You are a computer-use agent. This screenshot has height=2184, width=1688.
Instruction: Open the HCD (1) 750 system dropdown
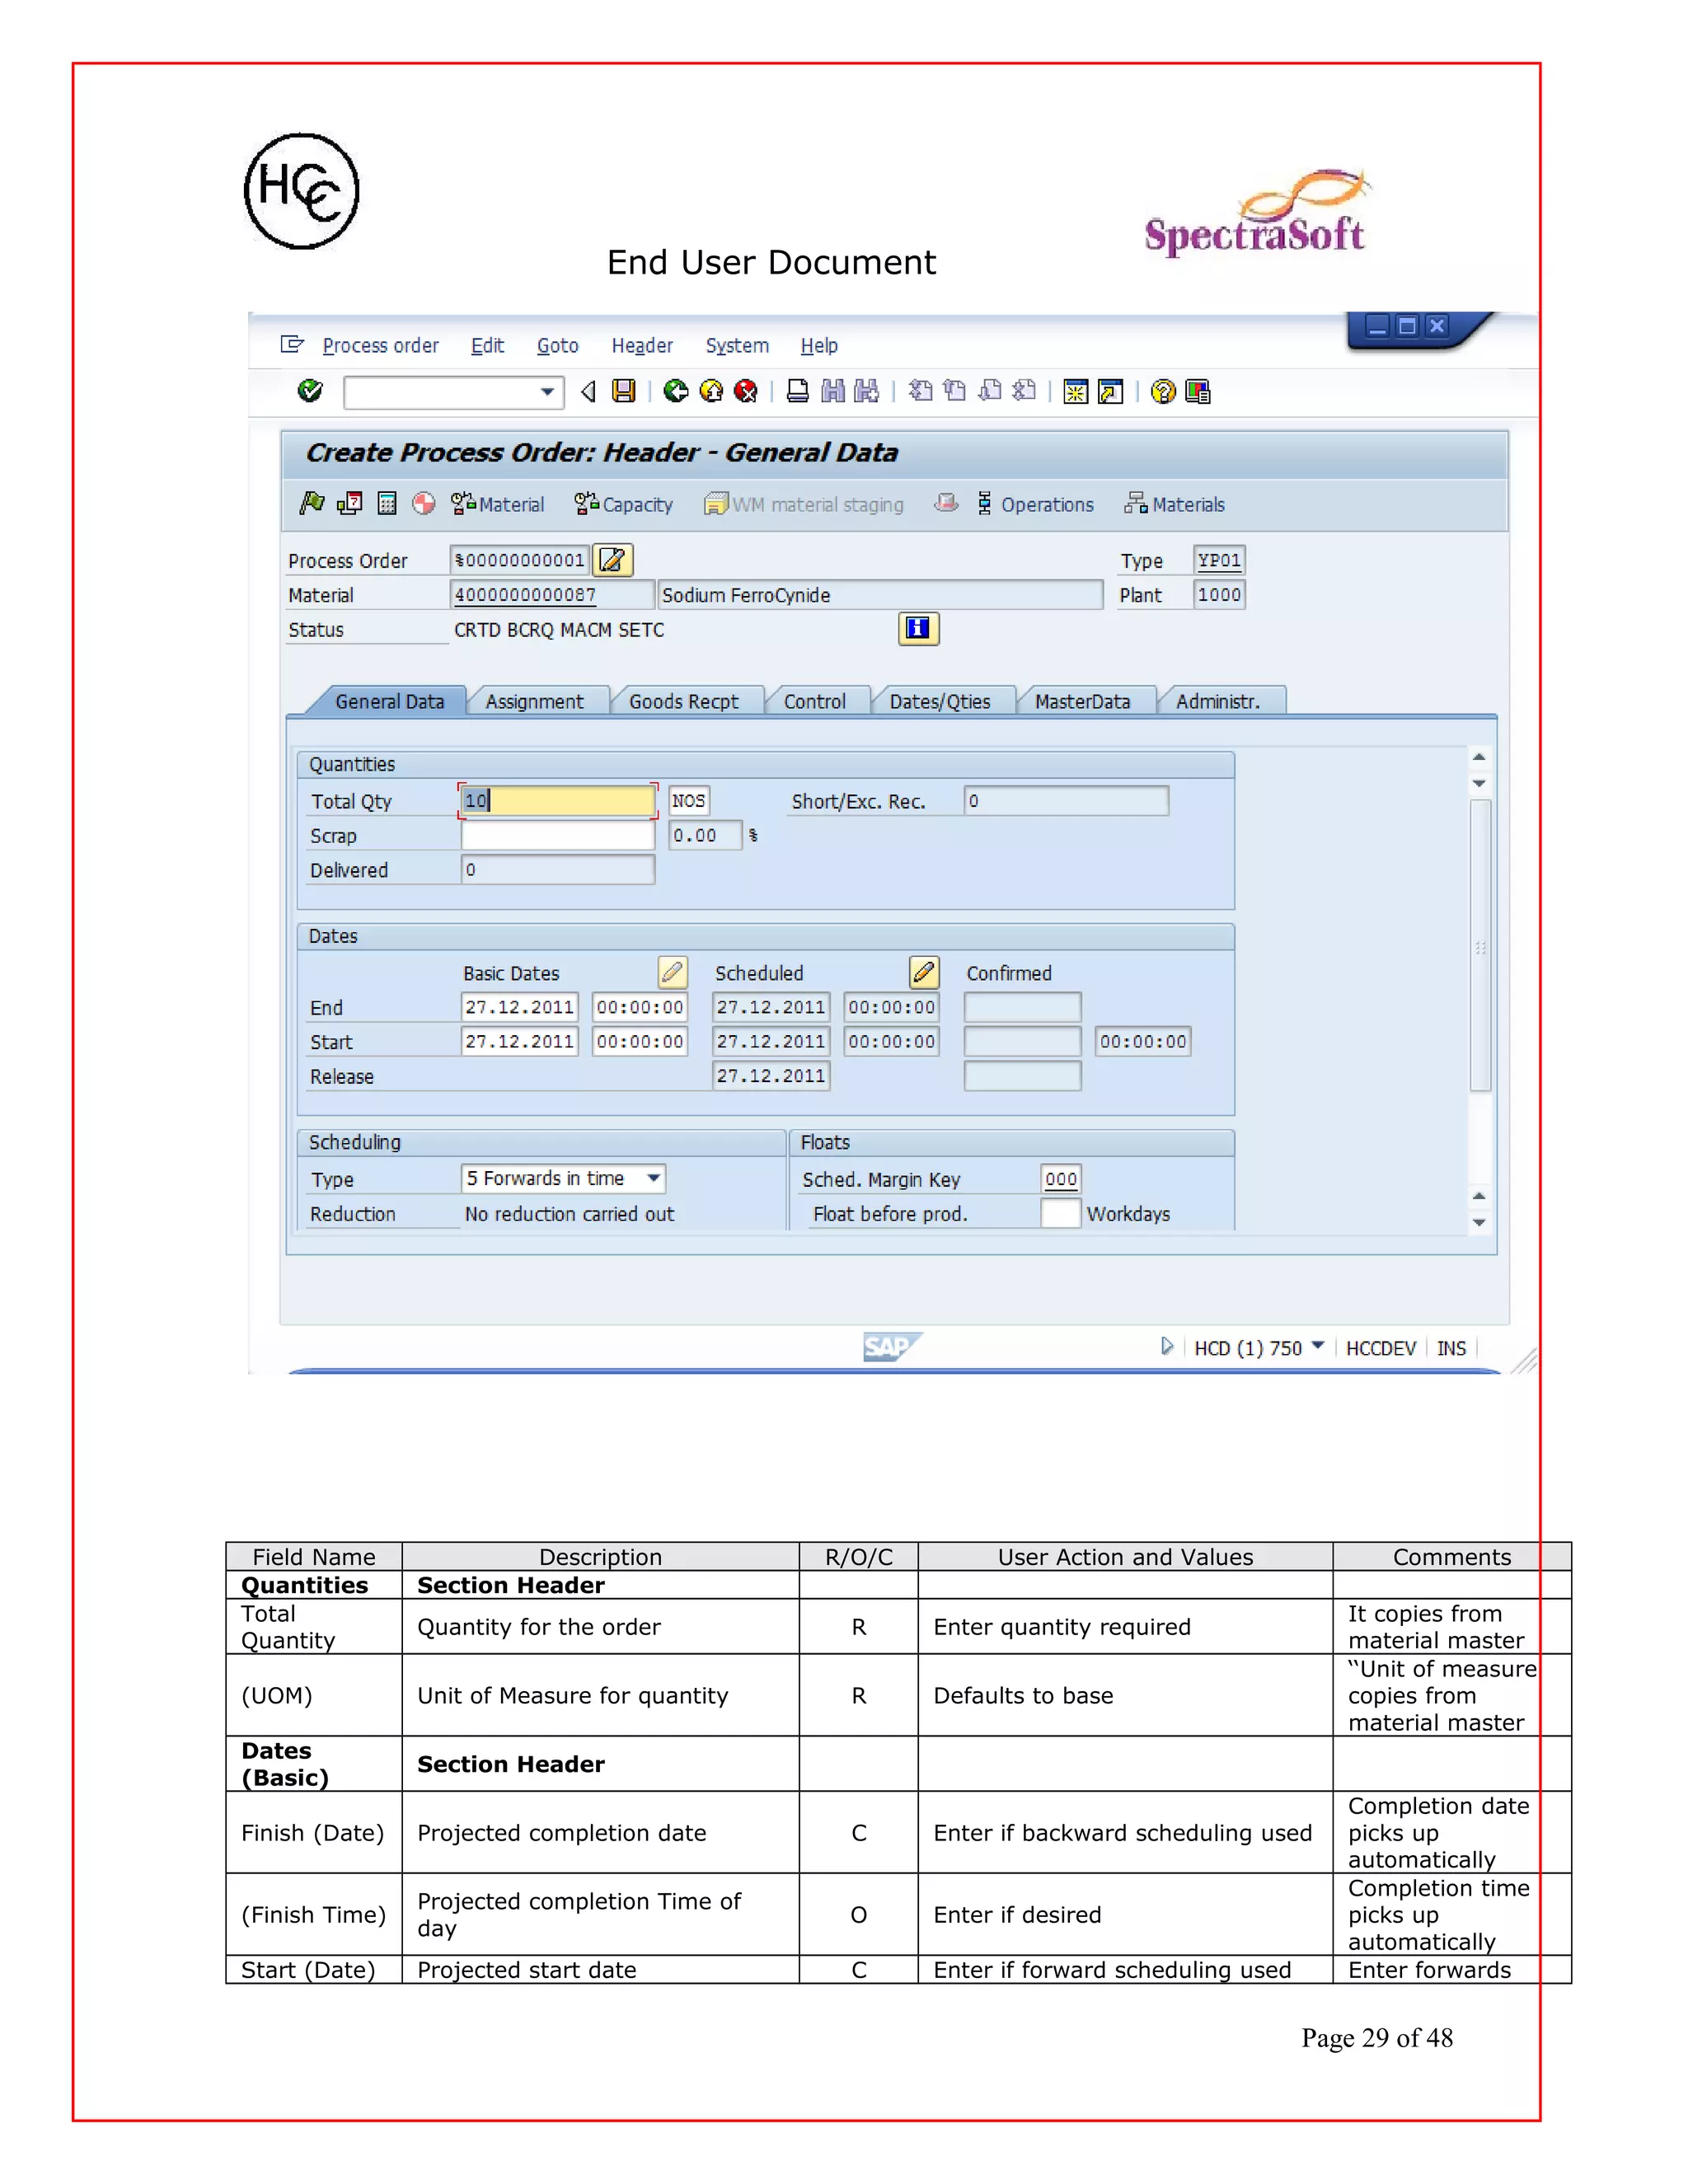[x=1318, y=1346]
